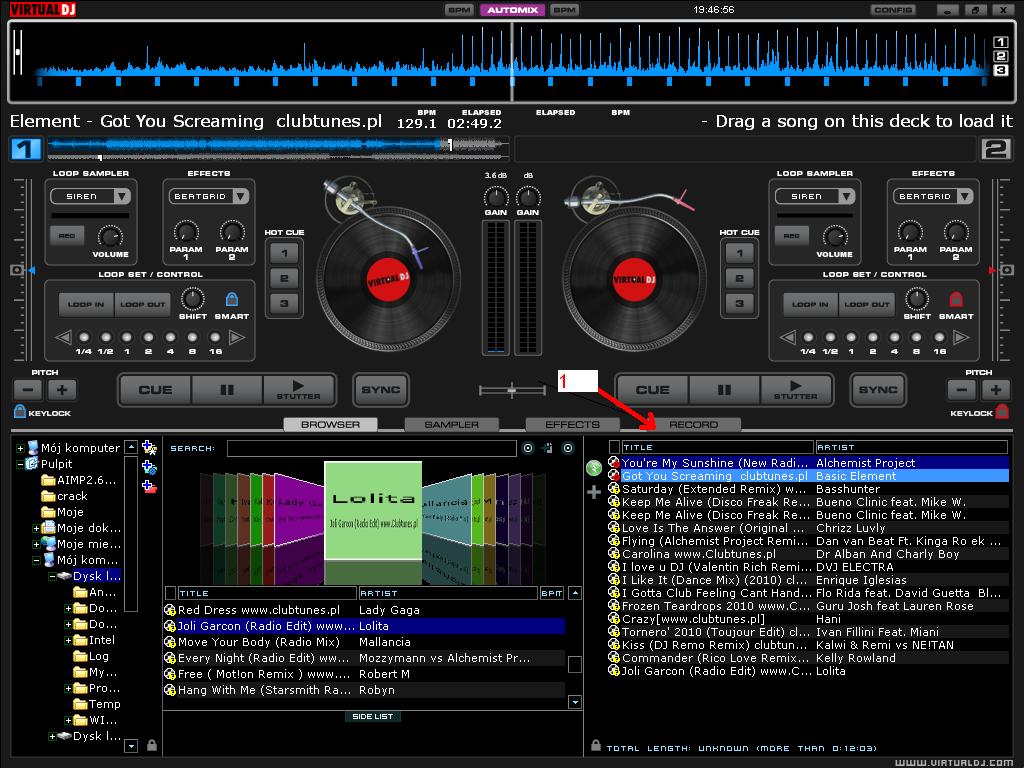Switch to the EFFECTS tab
Screen dimensions: 1024x768
573,424
